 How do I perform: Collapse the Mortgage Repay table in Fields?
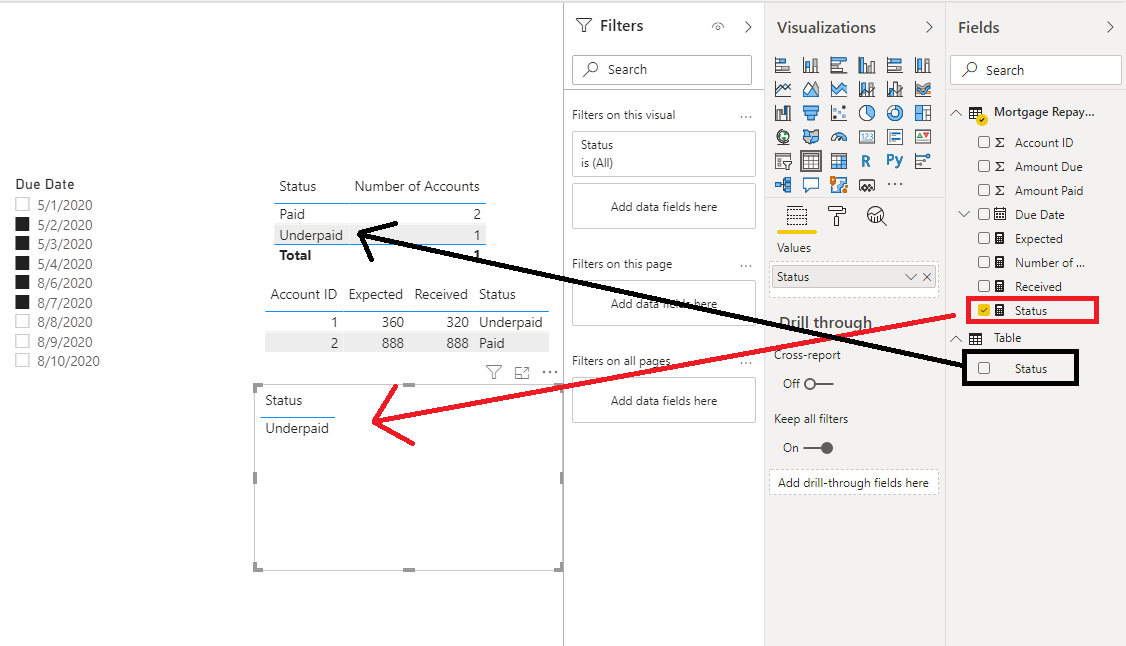point(957,113)
